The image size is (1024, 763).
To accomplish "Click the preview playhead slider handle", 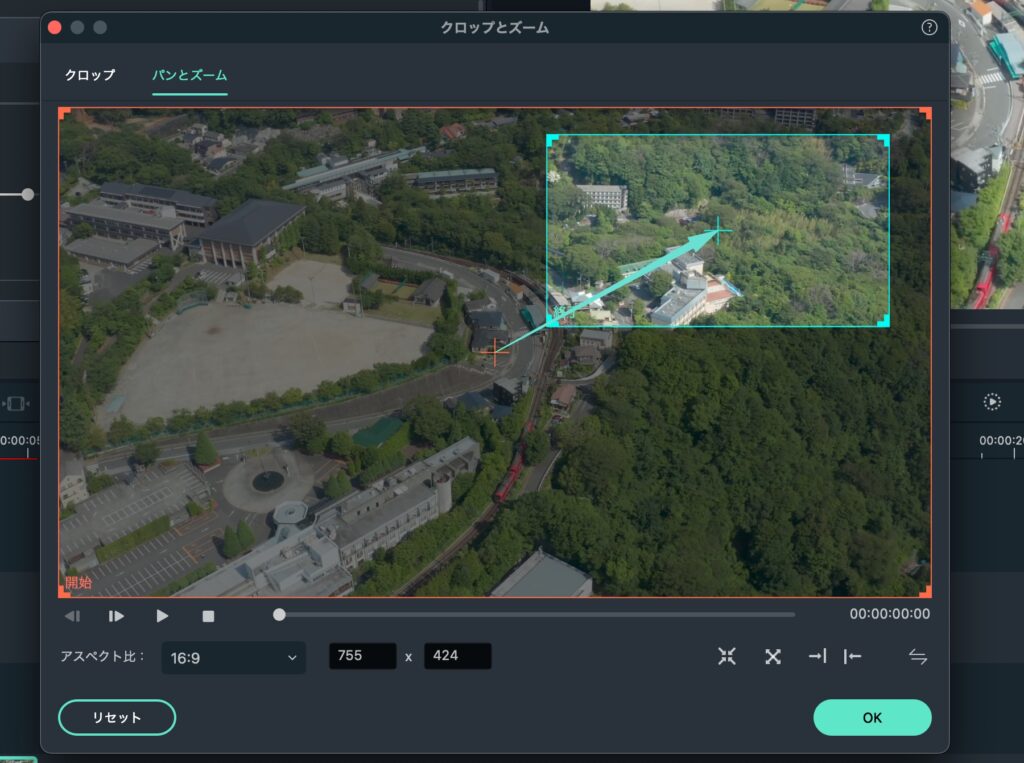I will pyautogui.click(x=279, y=614).
